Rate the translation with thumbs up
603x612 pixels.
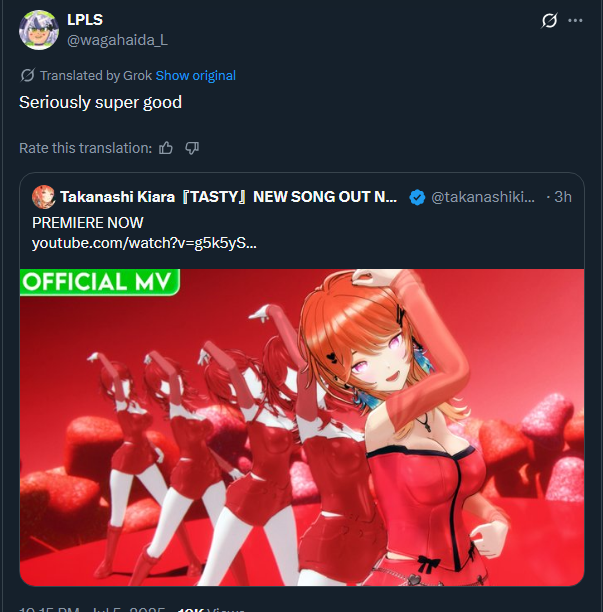pos(166,148)
